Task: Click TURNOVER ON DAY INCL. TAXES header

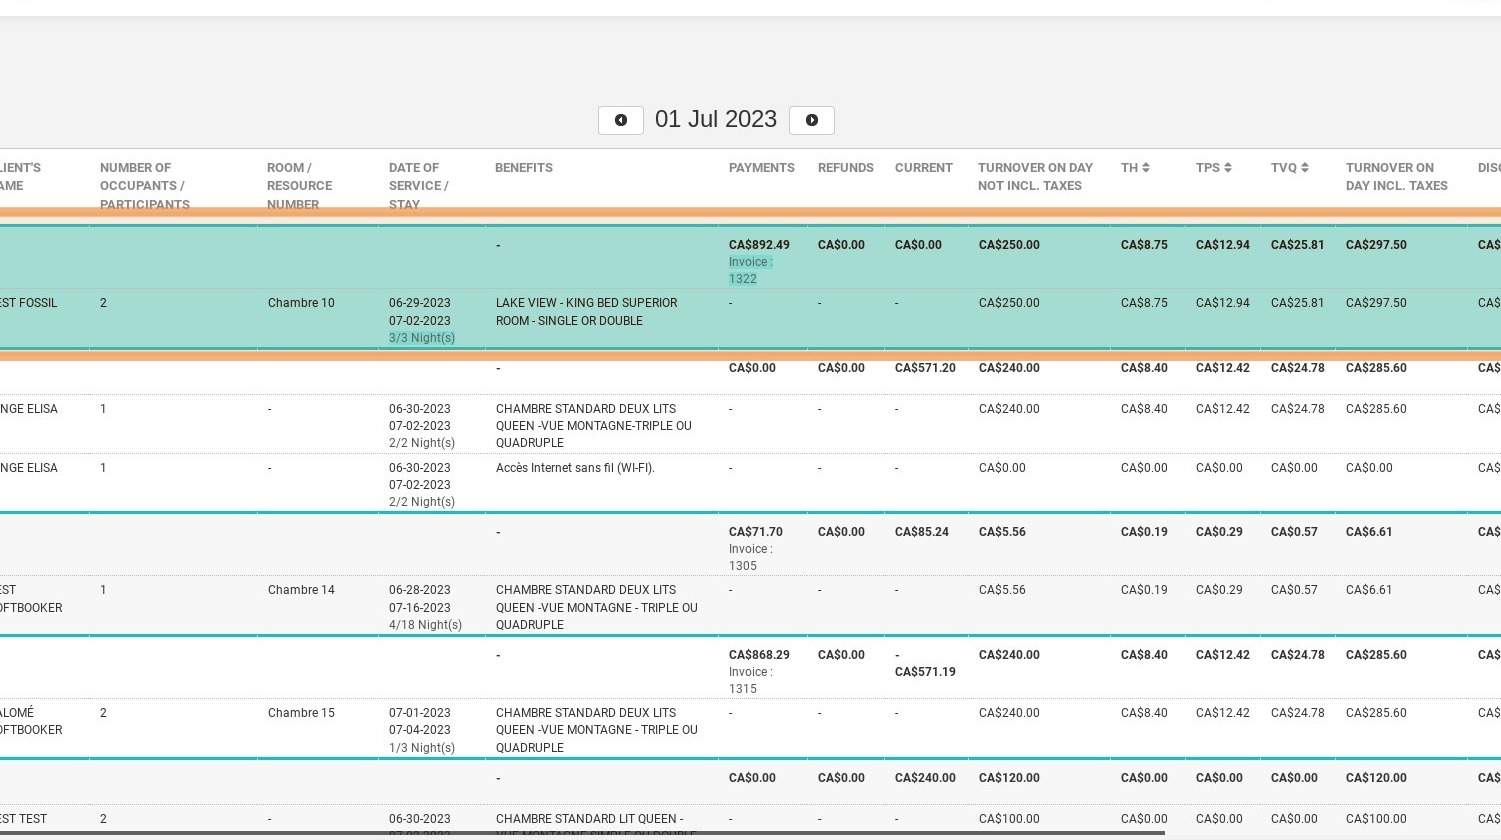Action: pos(1397,177)
